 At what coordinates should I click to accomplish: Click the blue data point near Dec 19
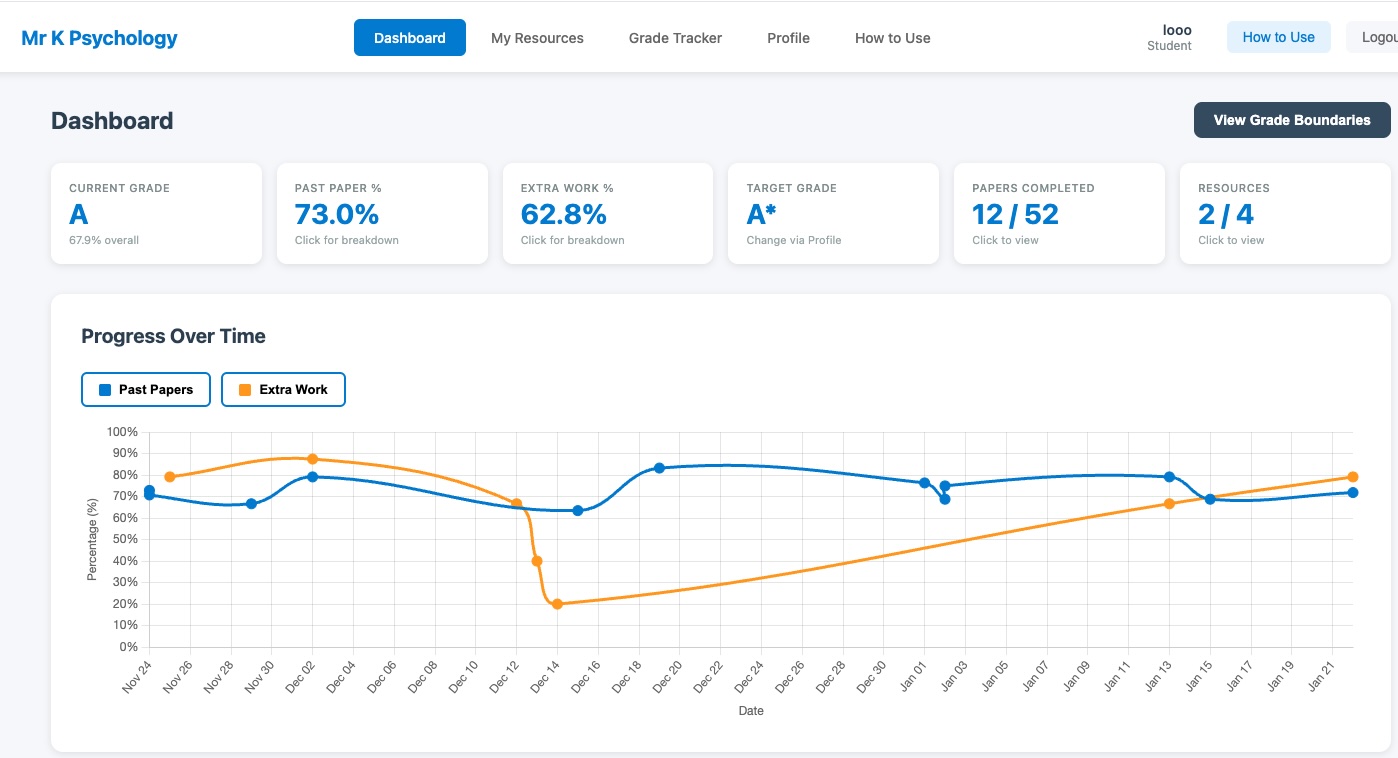659,468
